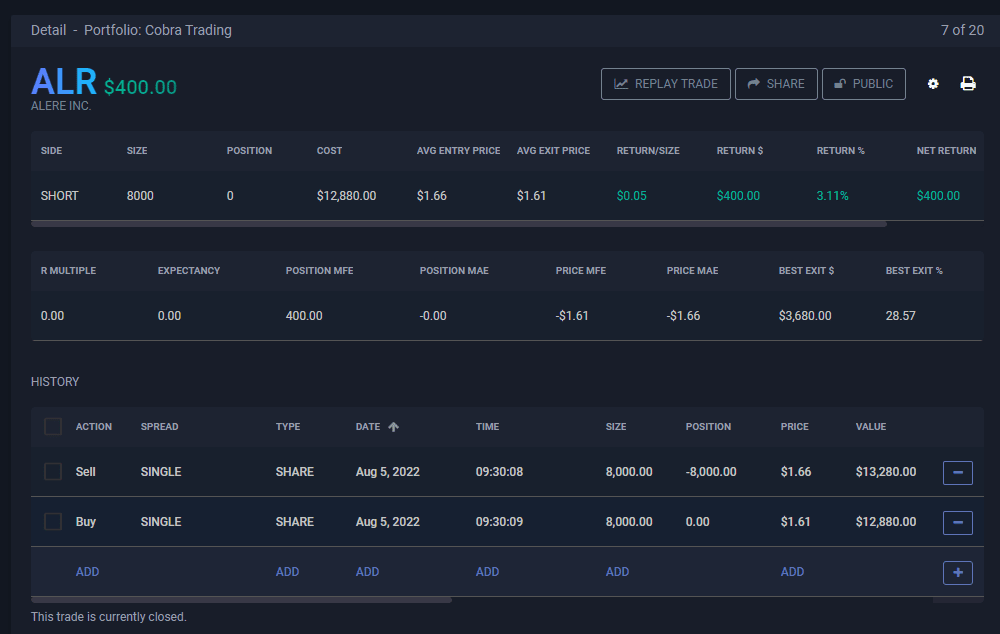Remove the Buy row with minus button
This screenshot has height=634, width=1000.
957,522
